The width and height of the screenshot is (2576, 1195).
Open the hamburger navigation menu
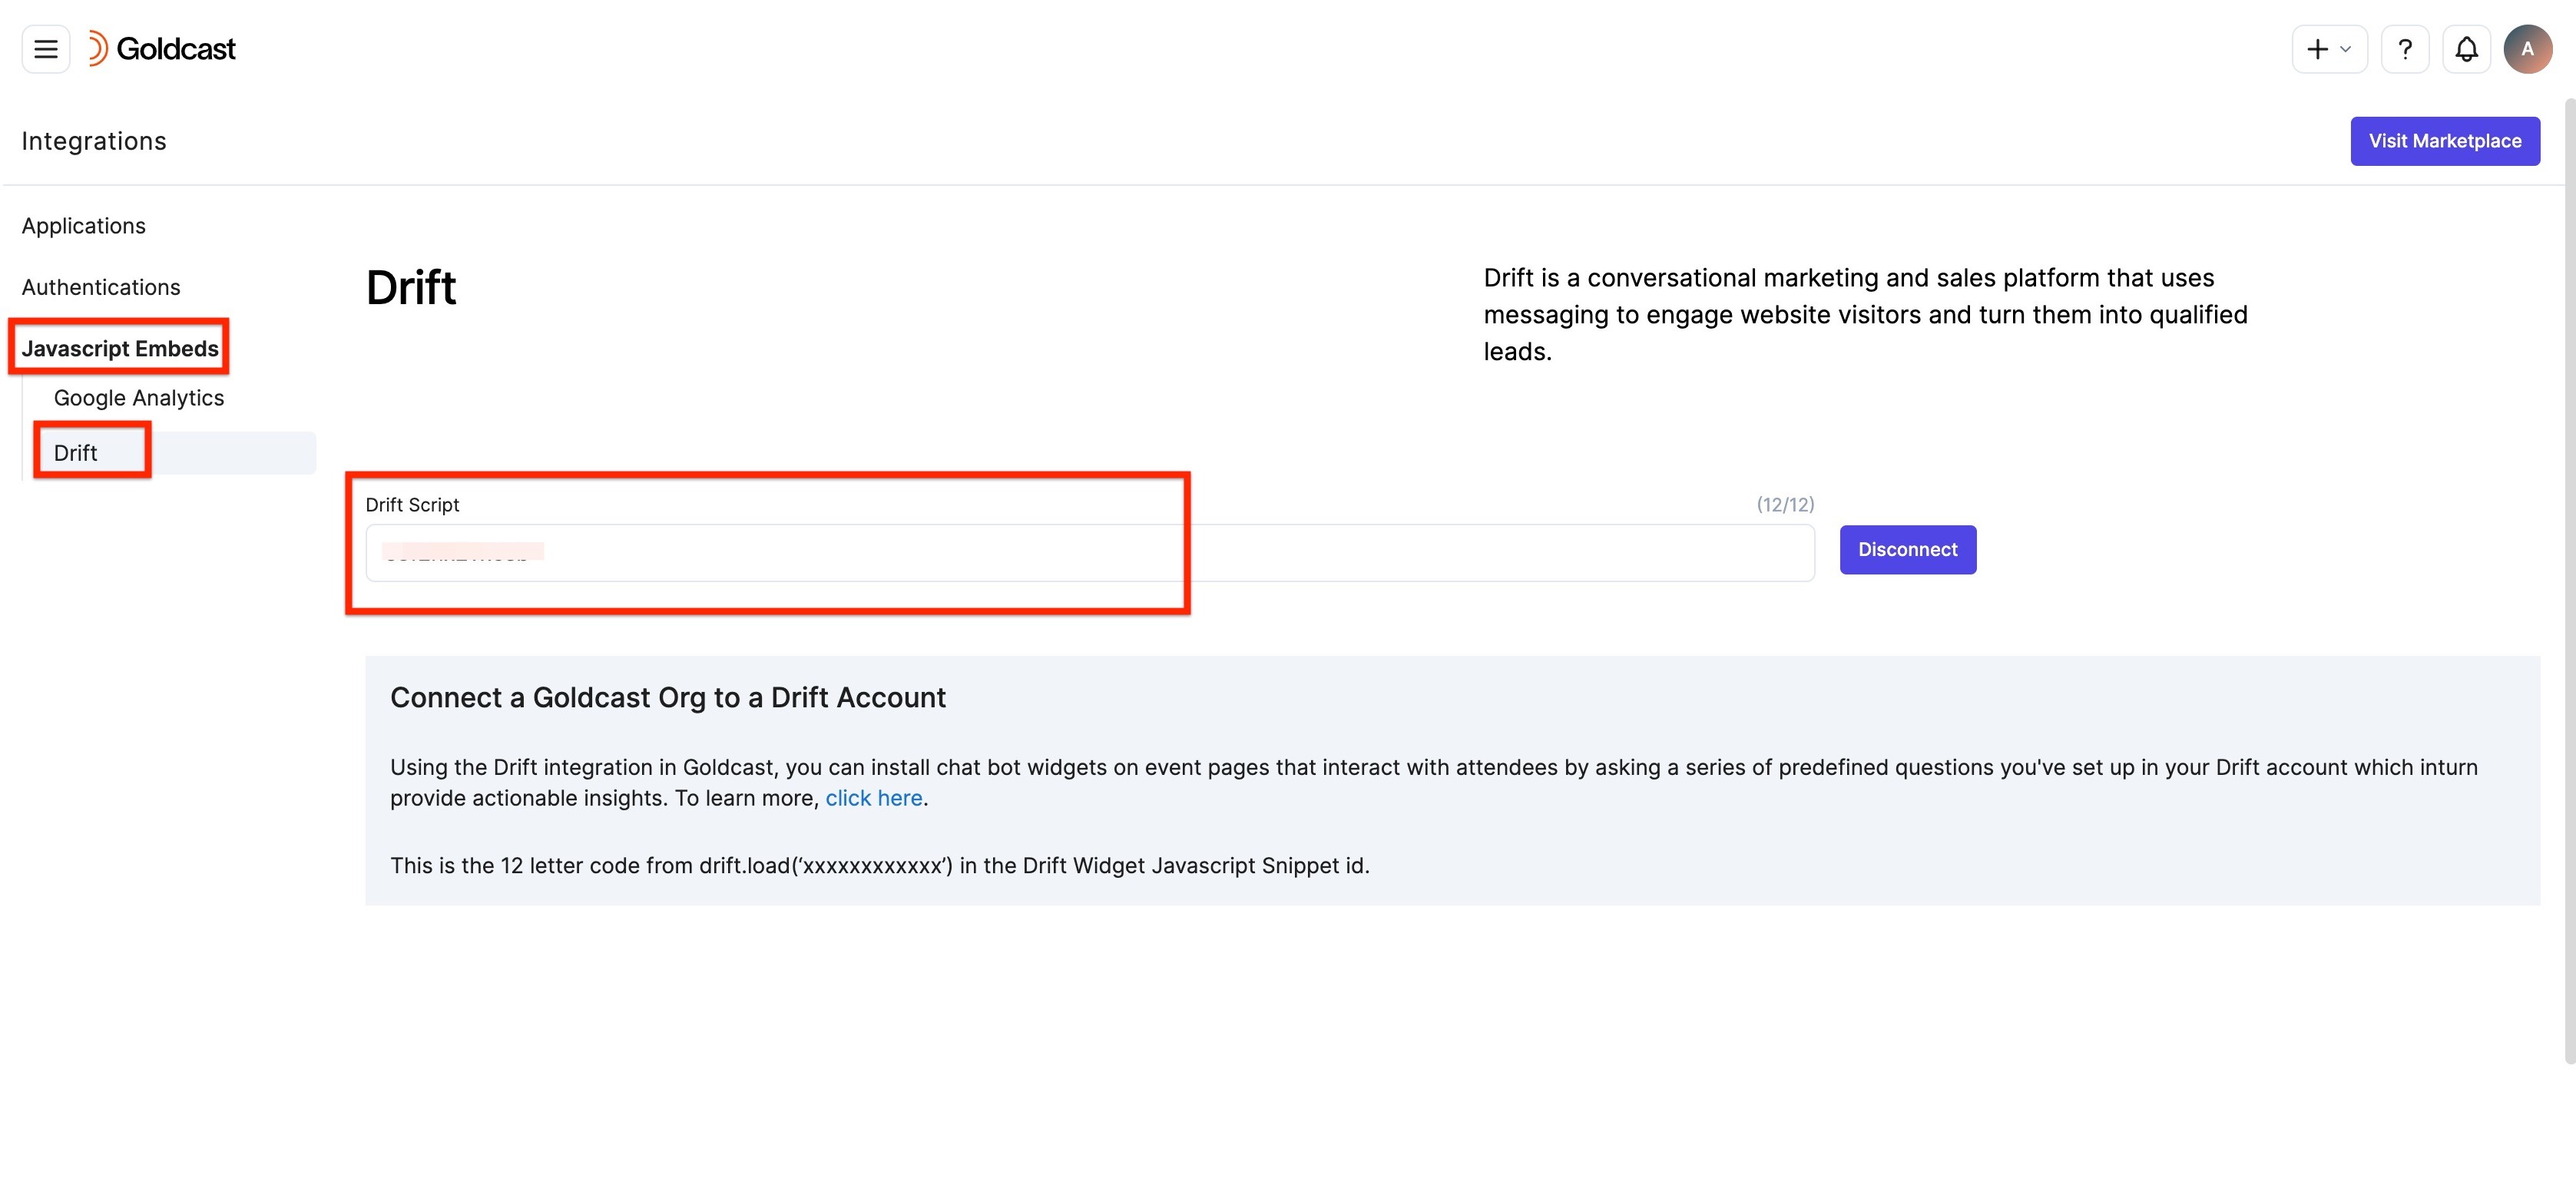click(46, 49)
